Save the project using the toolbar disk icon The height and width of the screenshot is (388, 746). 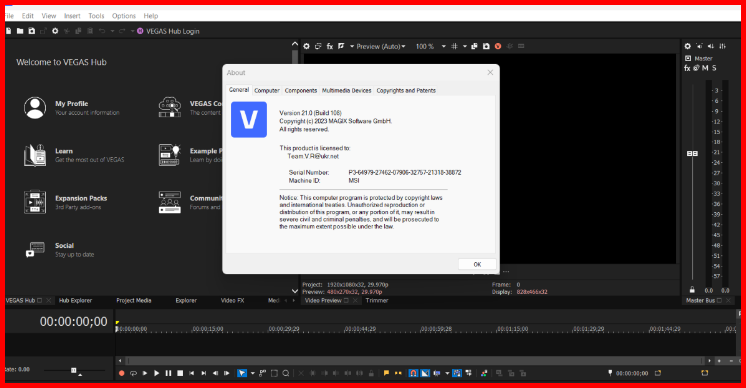tap(32, 31)
